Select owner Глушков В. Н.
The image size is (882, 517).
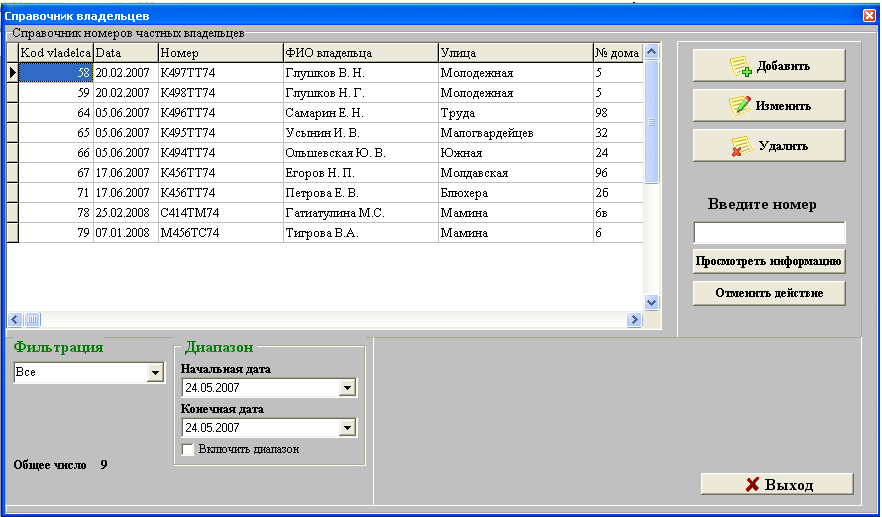361,73
